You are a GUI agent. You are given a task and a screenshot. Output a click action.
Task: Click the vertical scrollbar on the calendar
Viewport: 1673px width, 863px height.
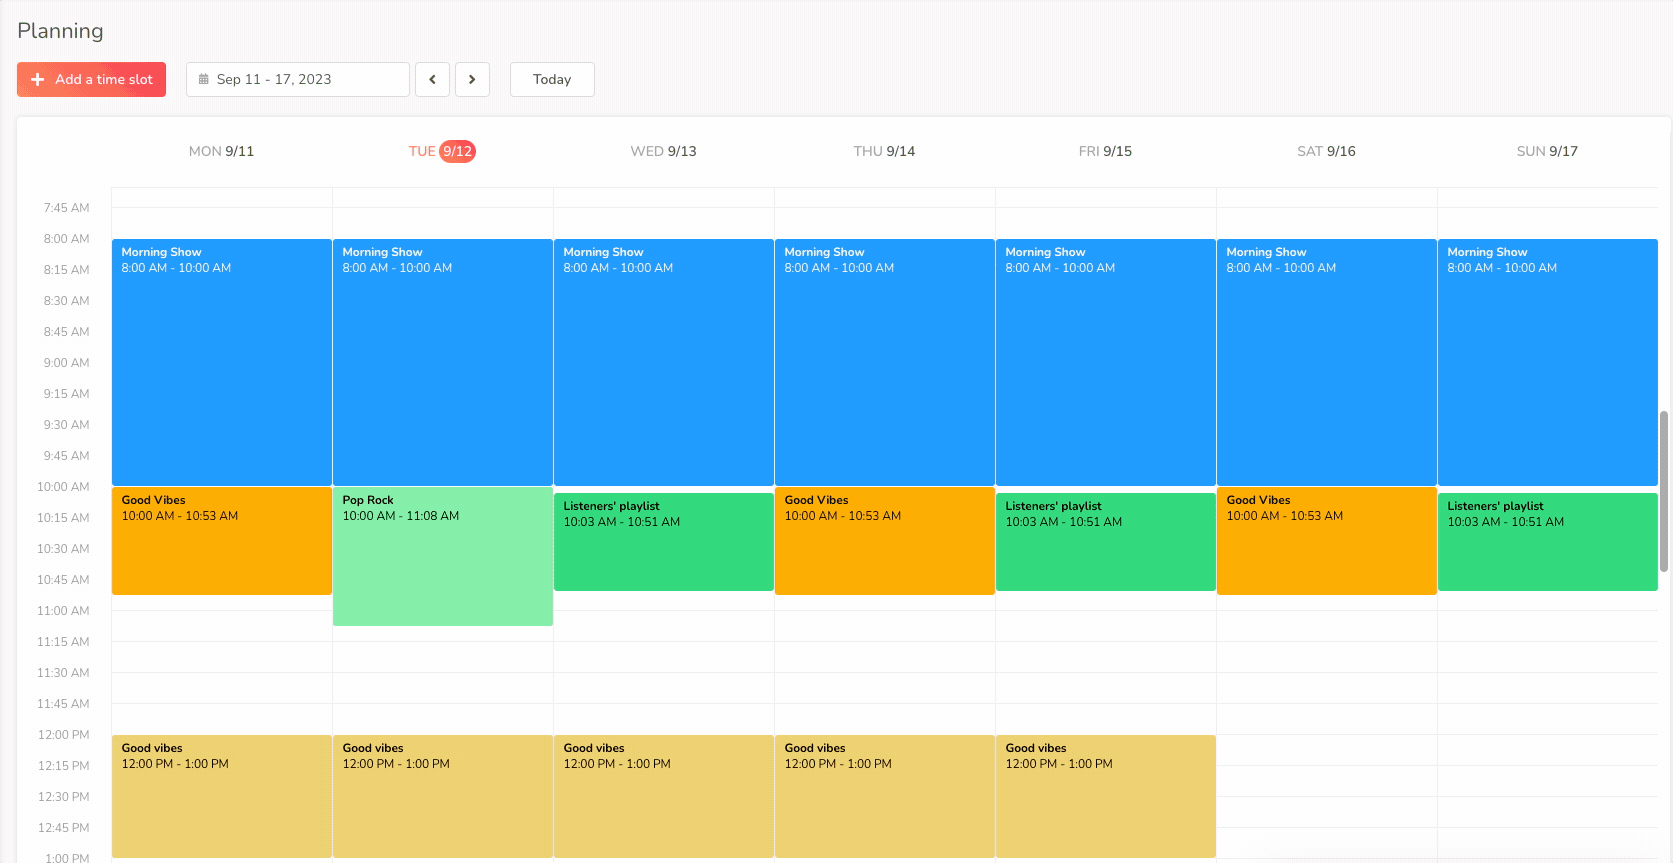pos(1664,491)
